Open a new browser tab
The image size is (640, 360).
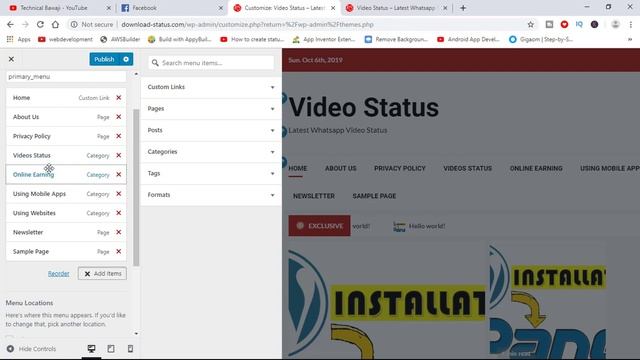463,8
